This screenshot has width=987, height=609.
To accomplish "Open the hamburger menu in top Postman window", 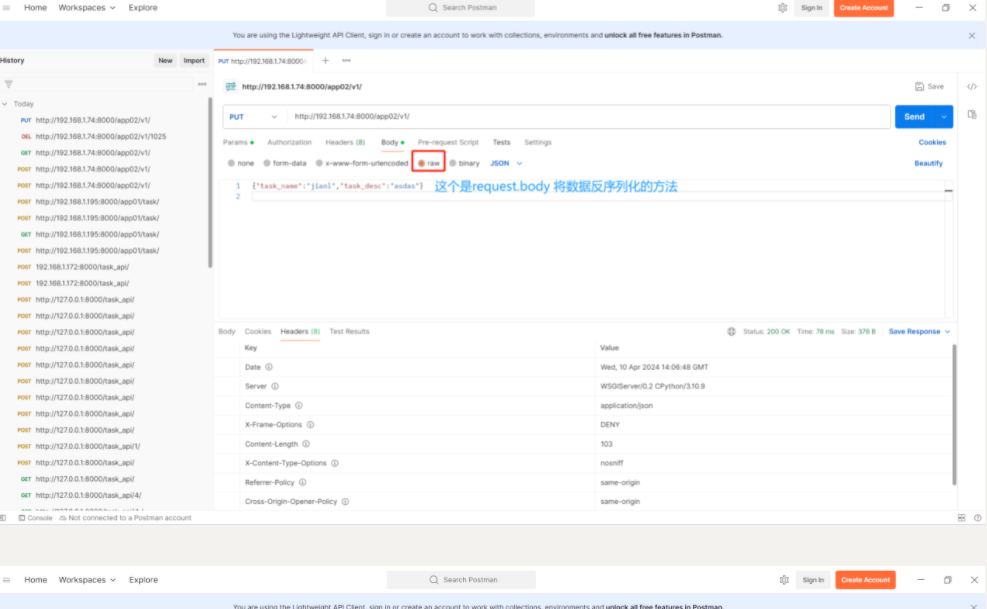I will coord(6,8).
